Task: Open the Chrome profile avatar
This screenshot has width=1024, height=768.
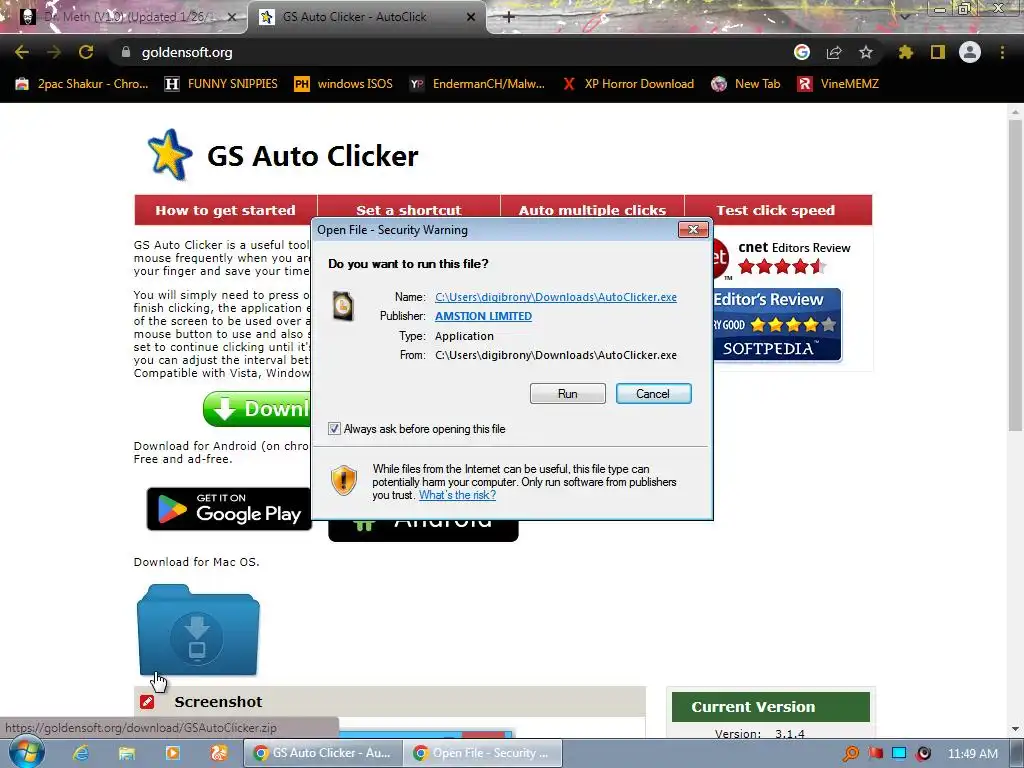Action: pos(970,52)
